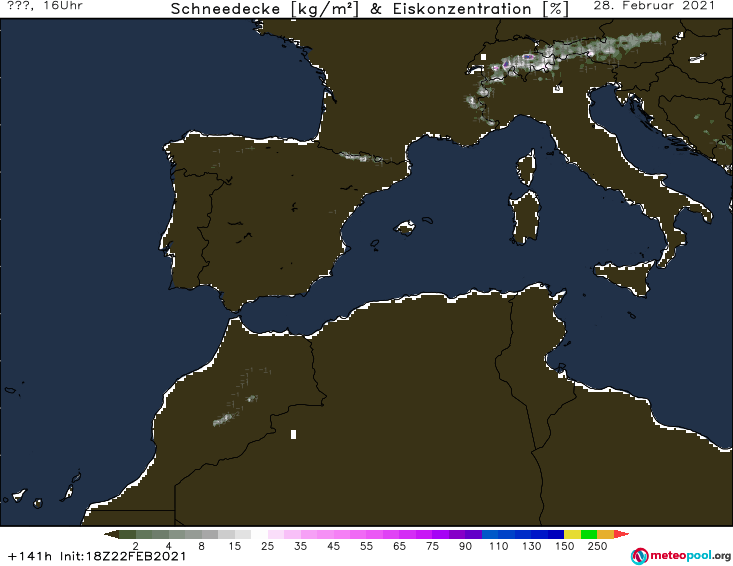Screen dimensions: 733x566
Task: Click the time label '???, 16Uhr'
Action: click(x=45, y=6)
